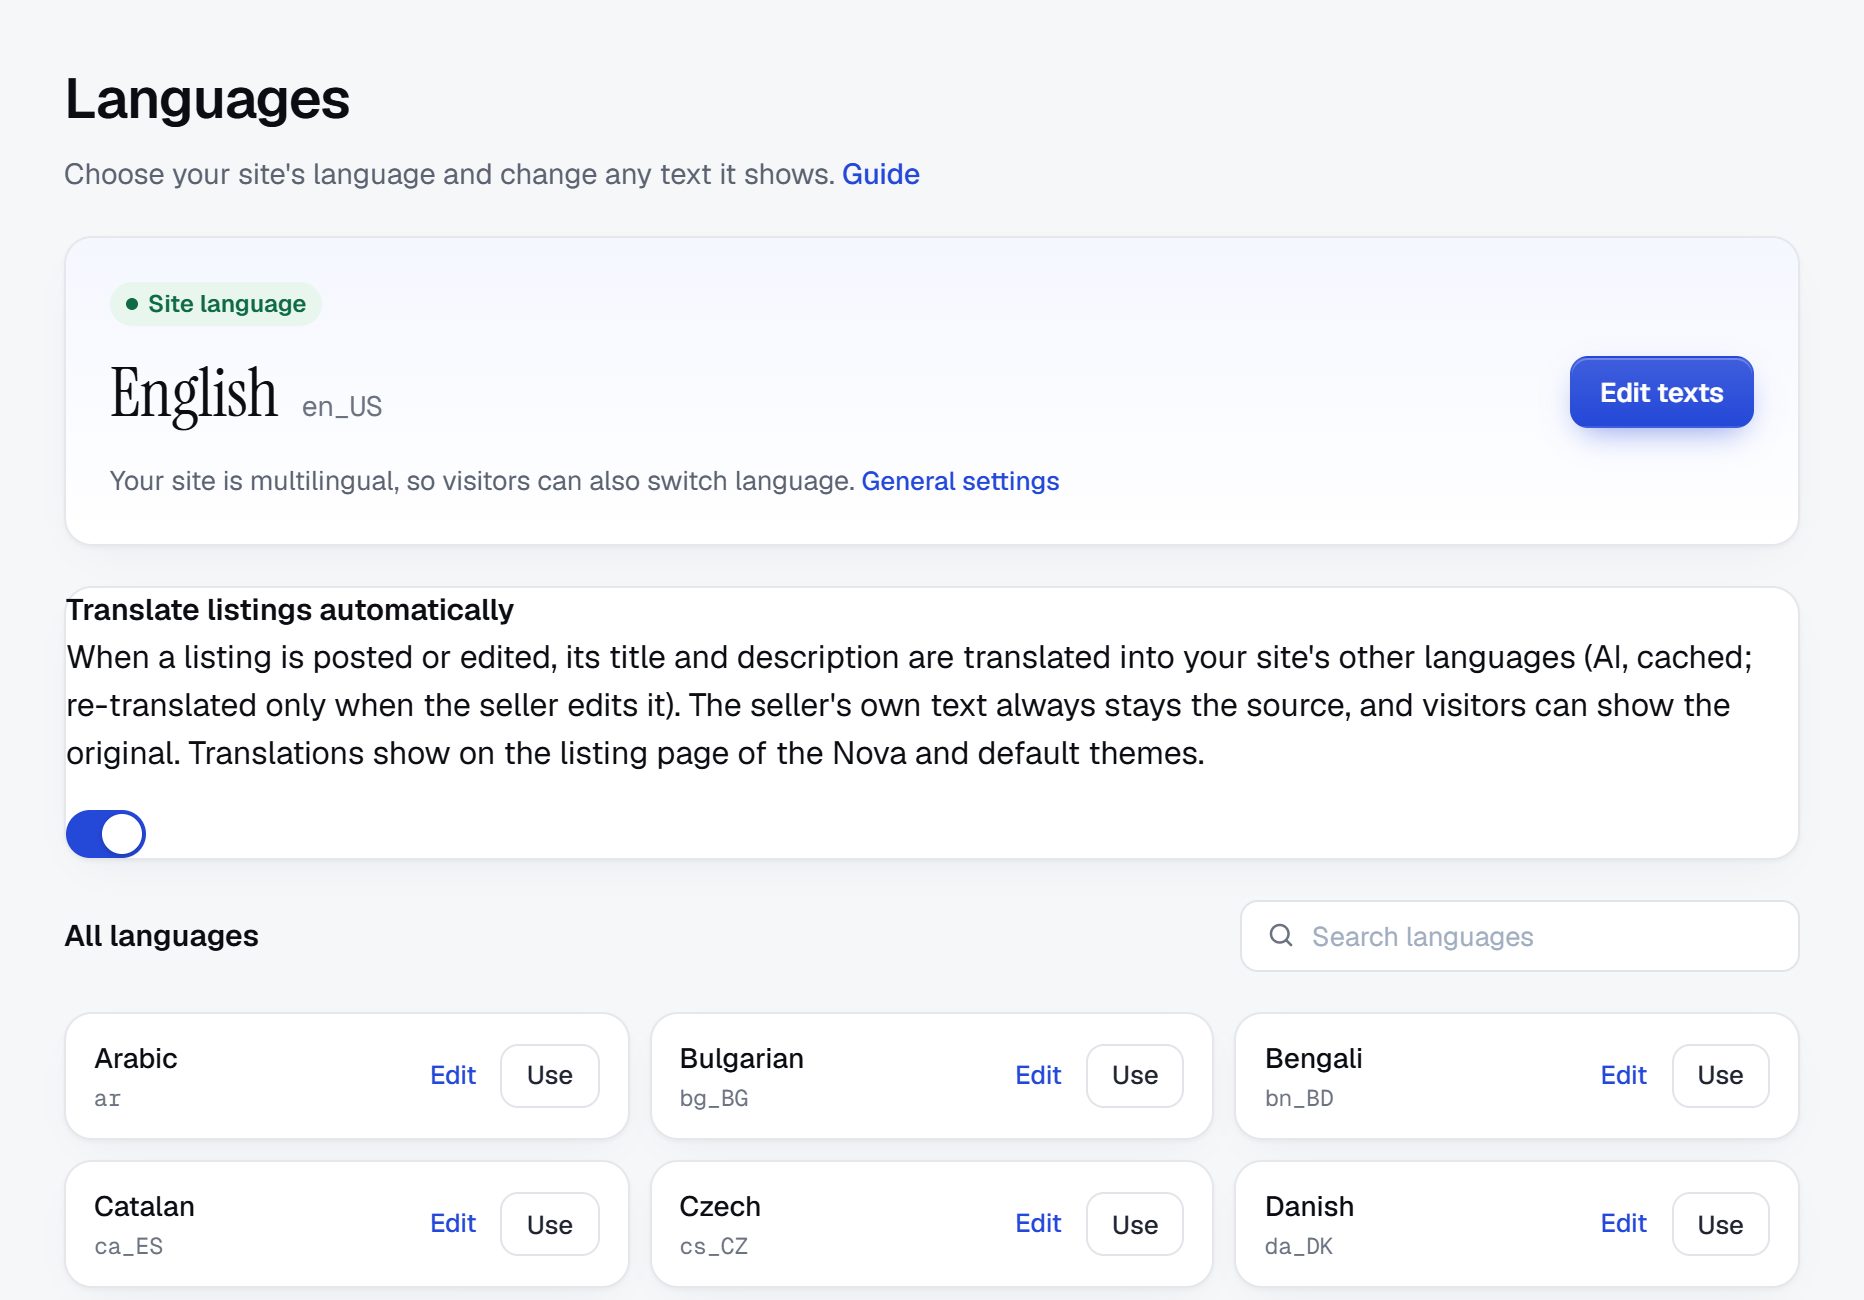
Task: Click the Translate listings automatically heading
Action: pos(290,609)
